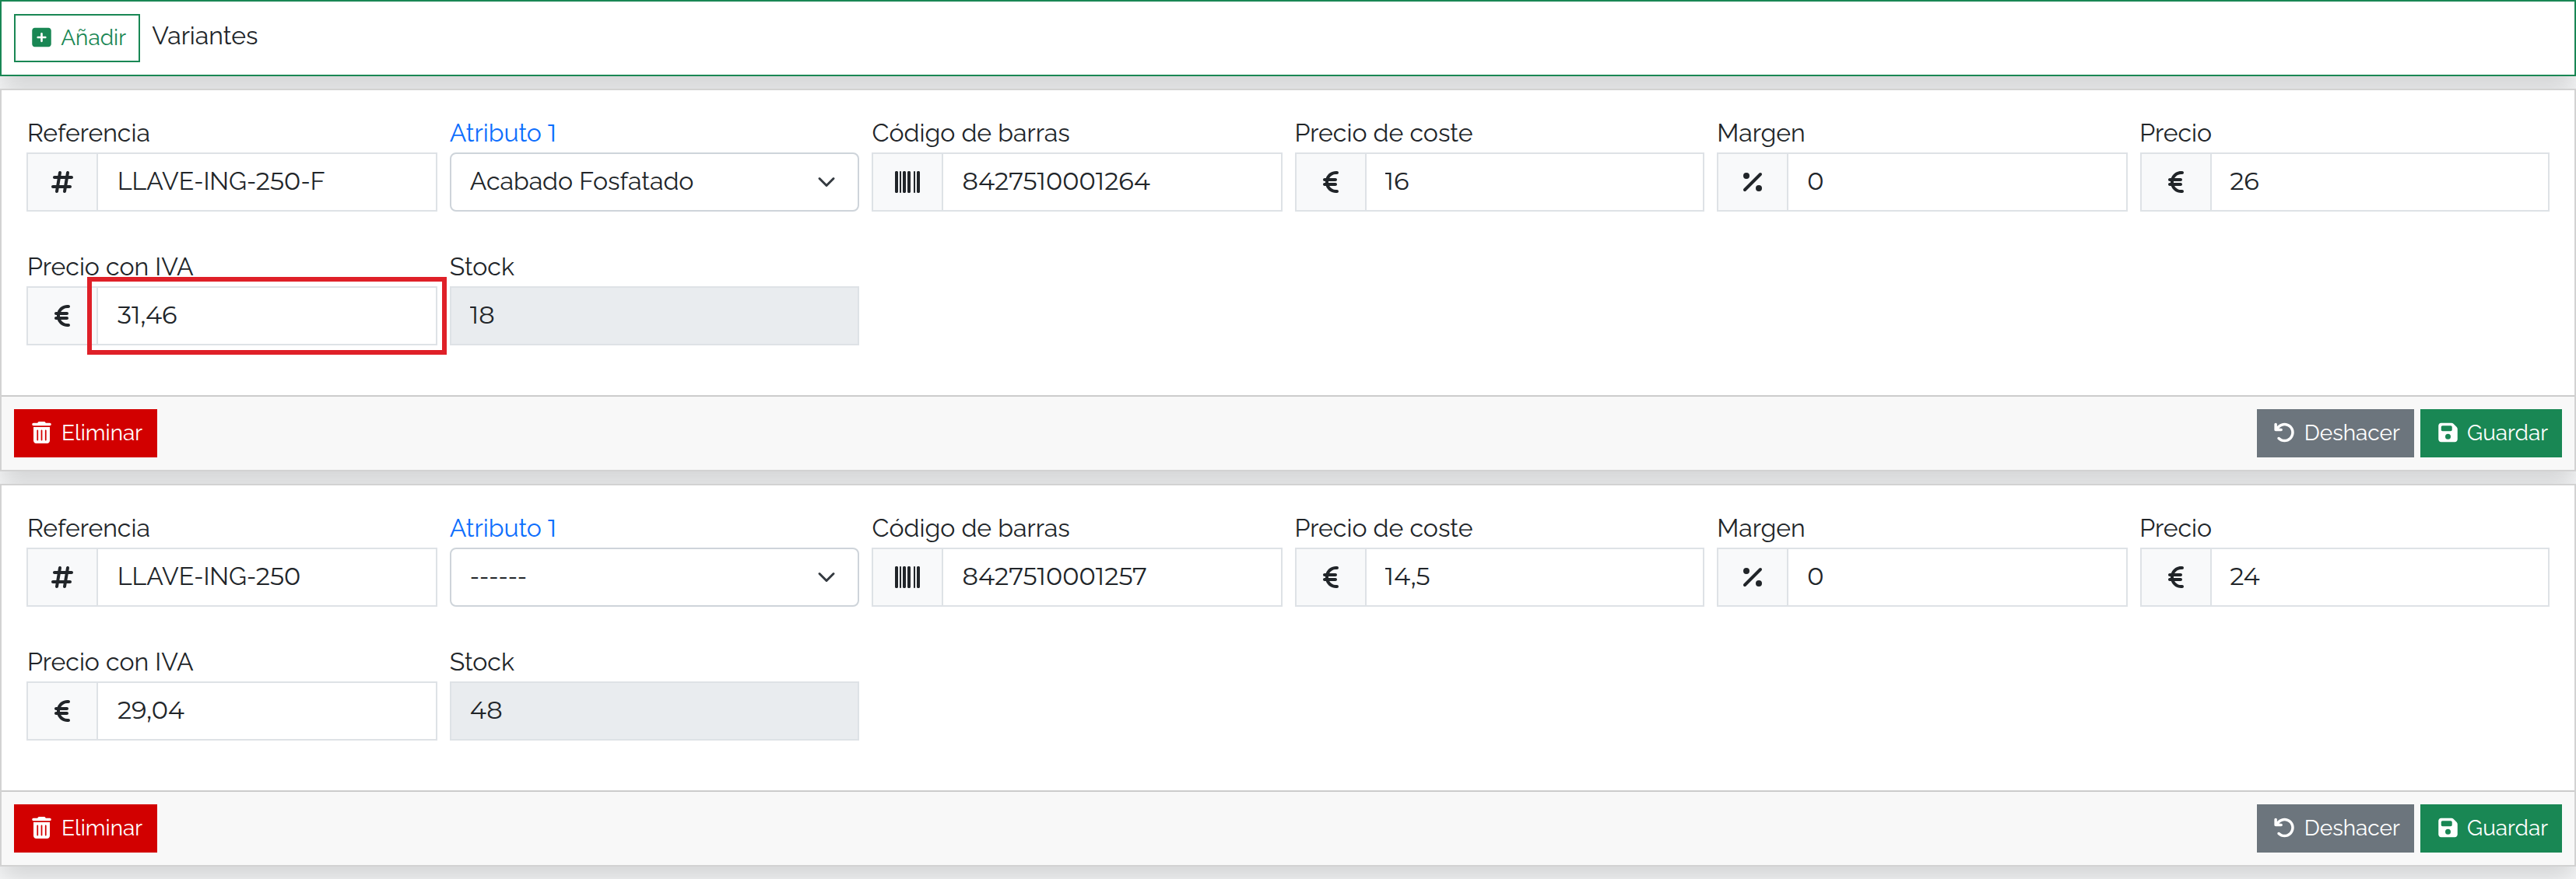Focus the price field showing 24

pos(2379,577)
